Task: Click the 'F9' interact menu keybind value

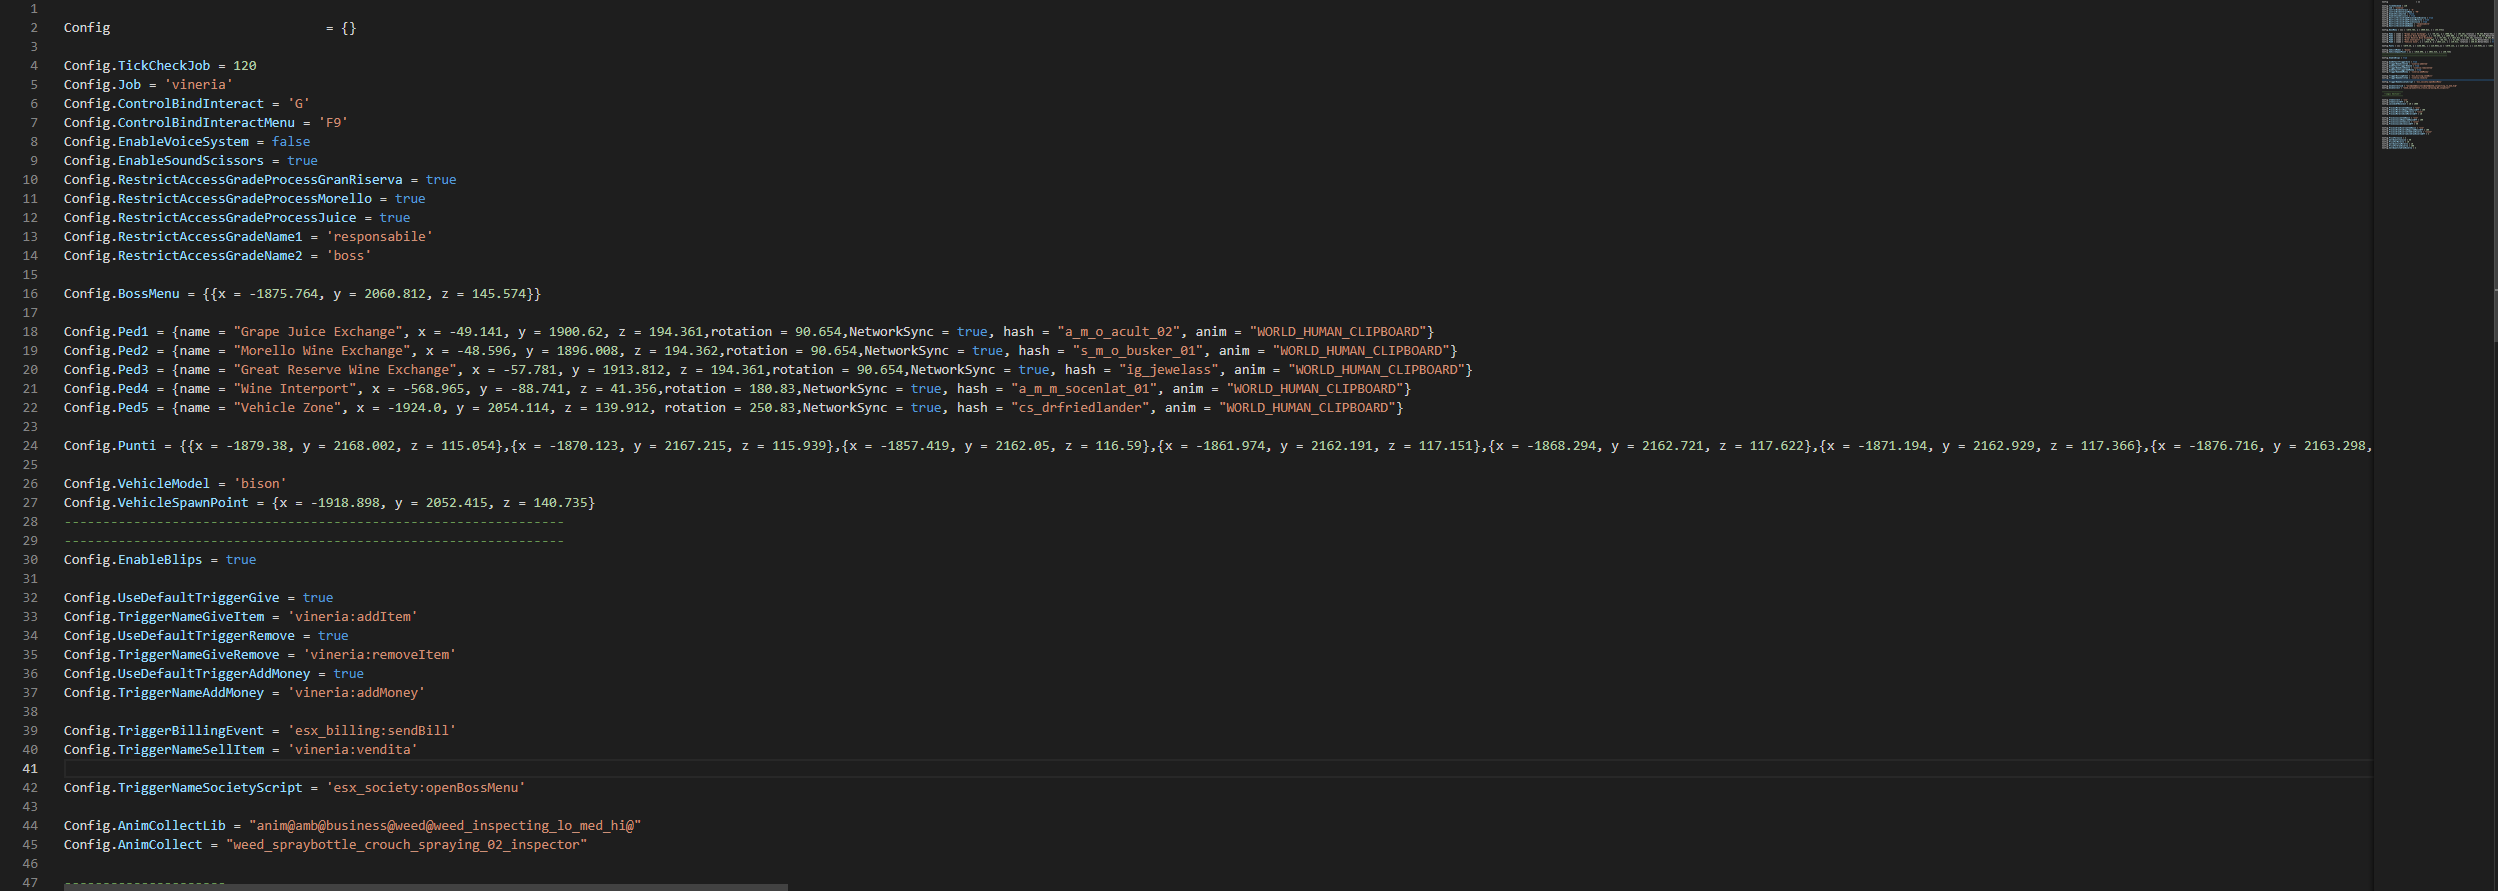Action: click(333, 123)
